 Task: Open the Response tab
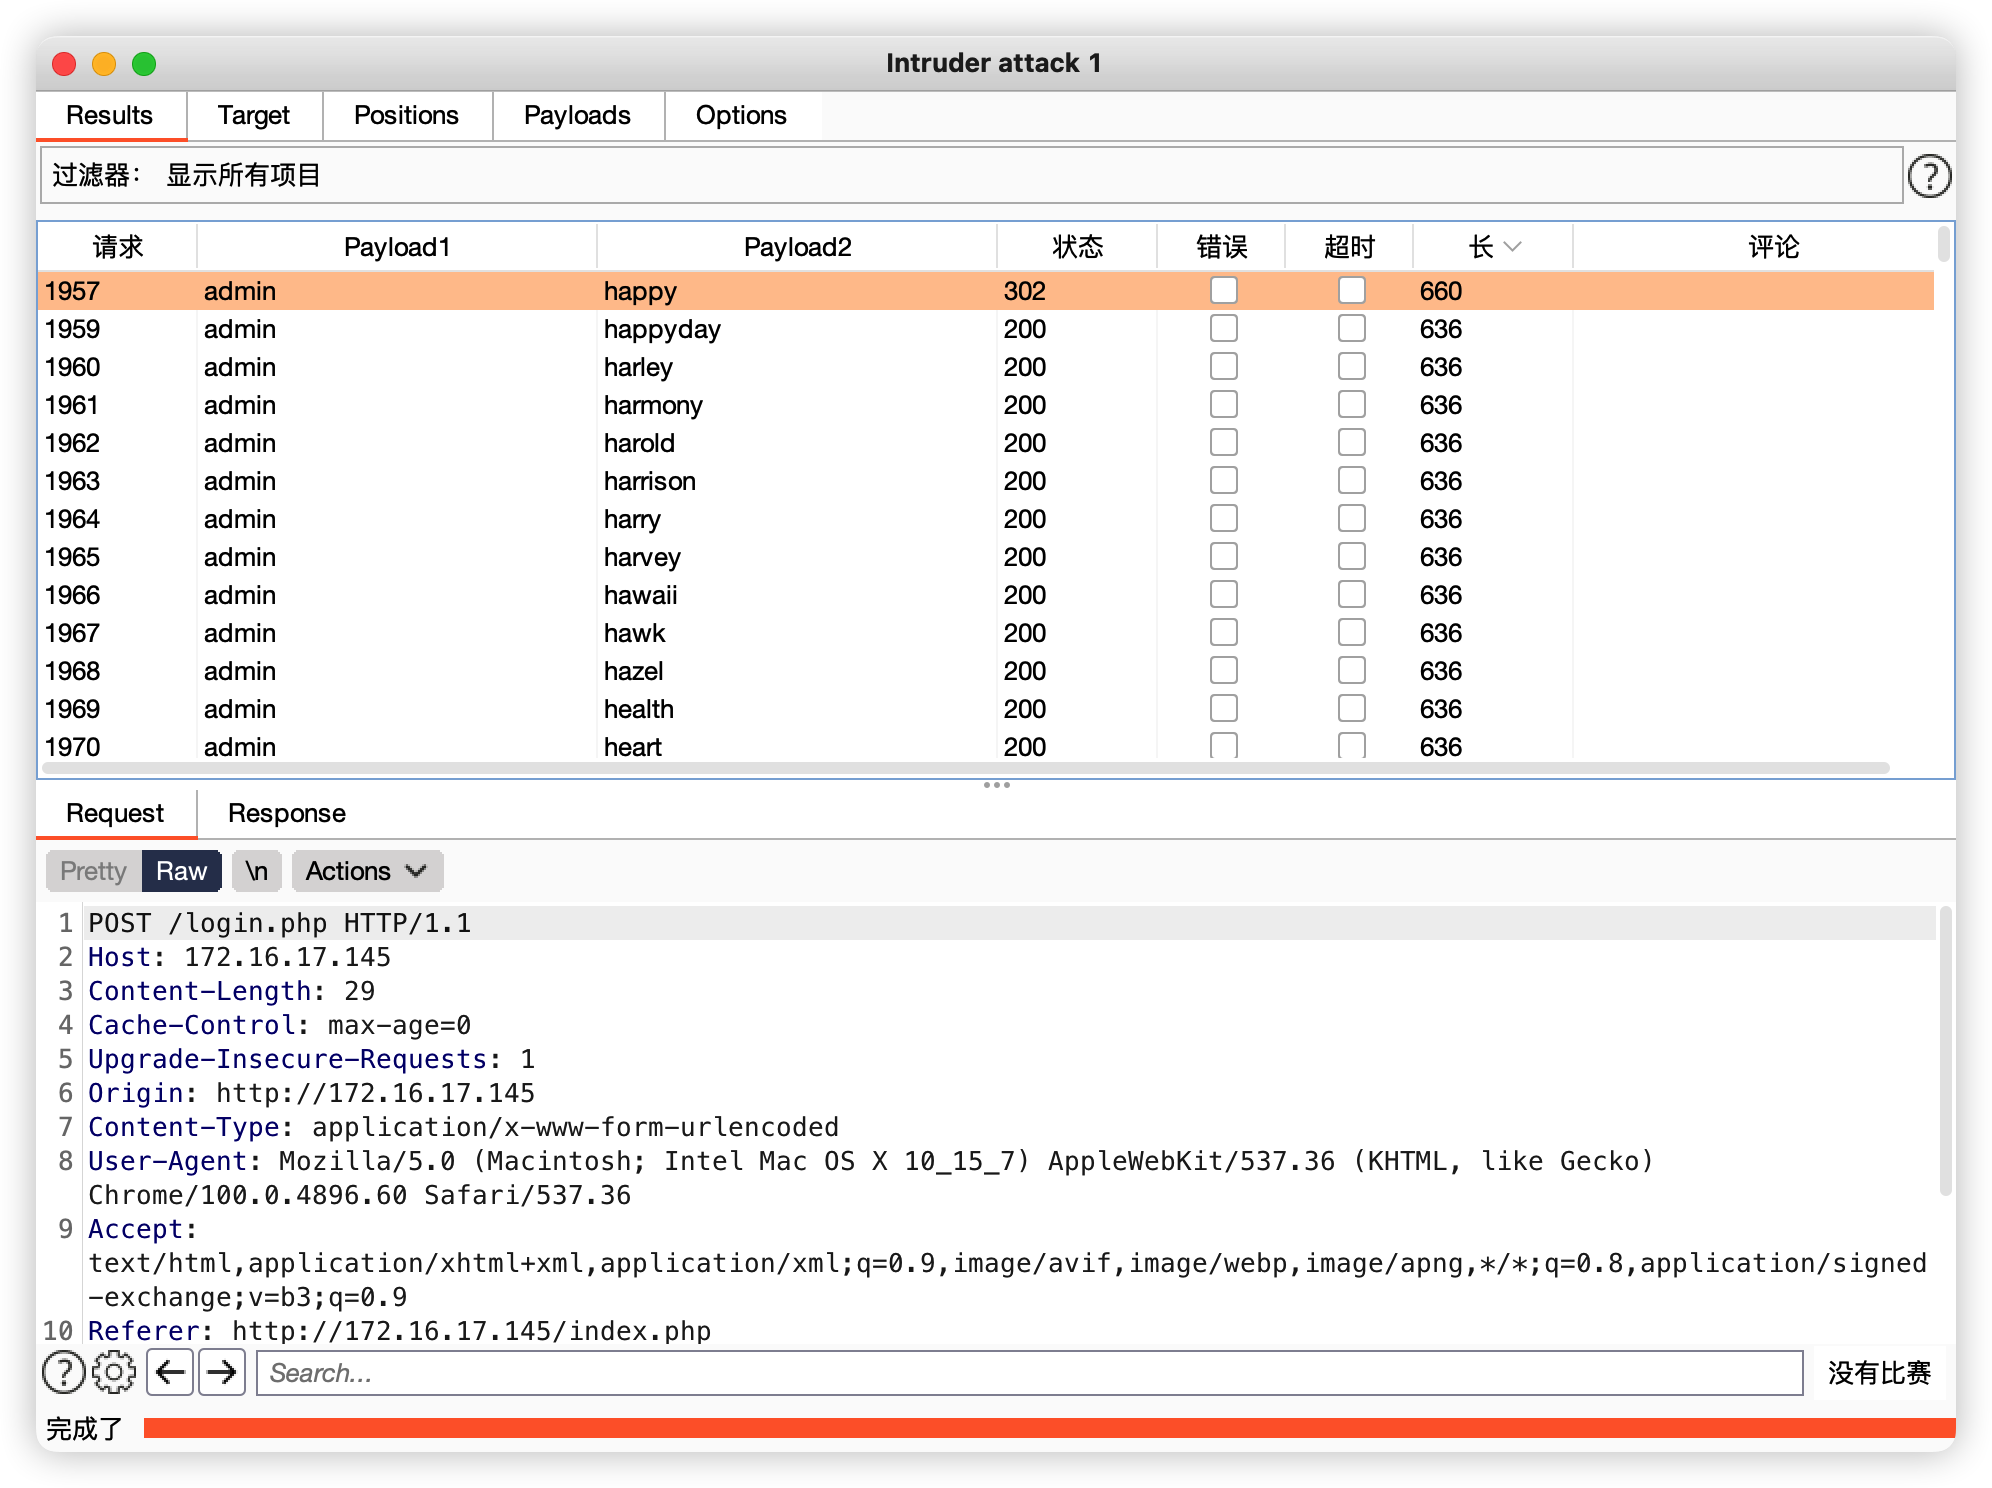(286, 813)
